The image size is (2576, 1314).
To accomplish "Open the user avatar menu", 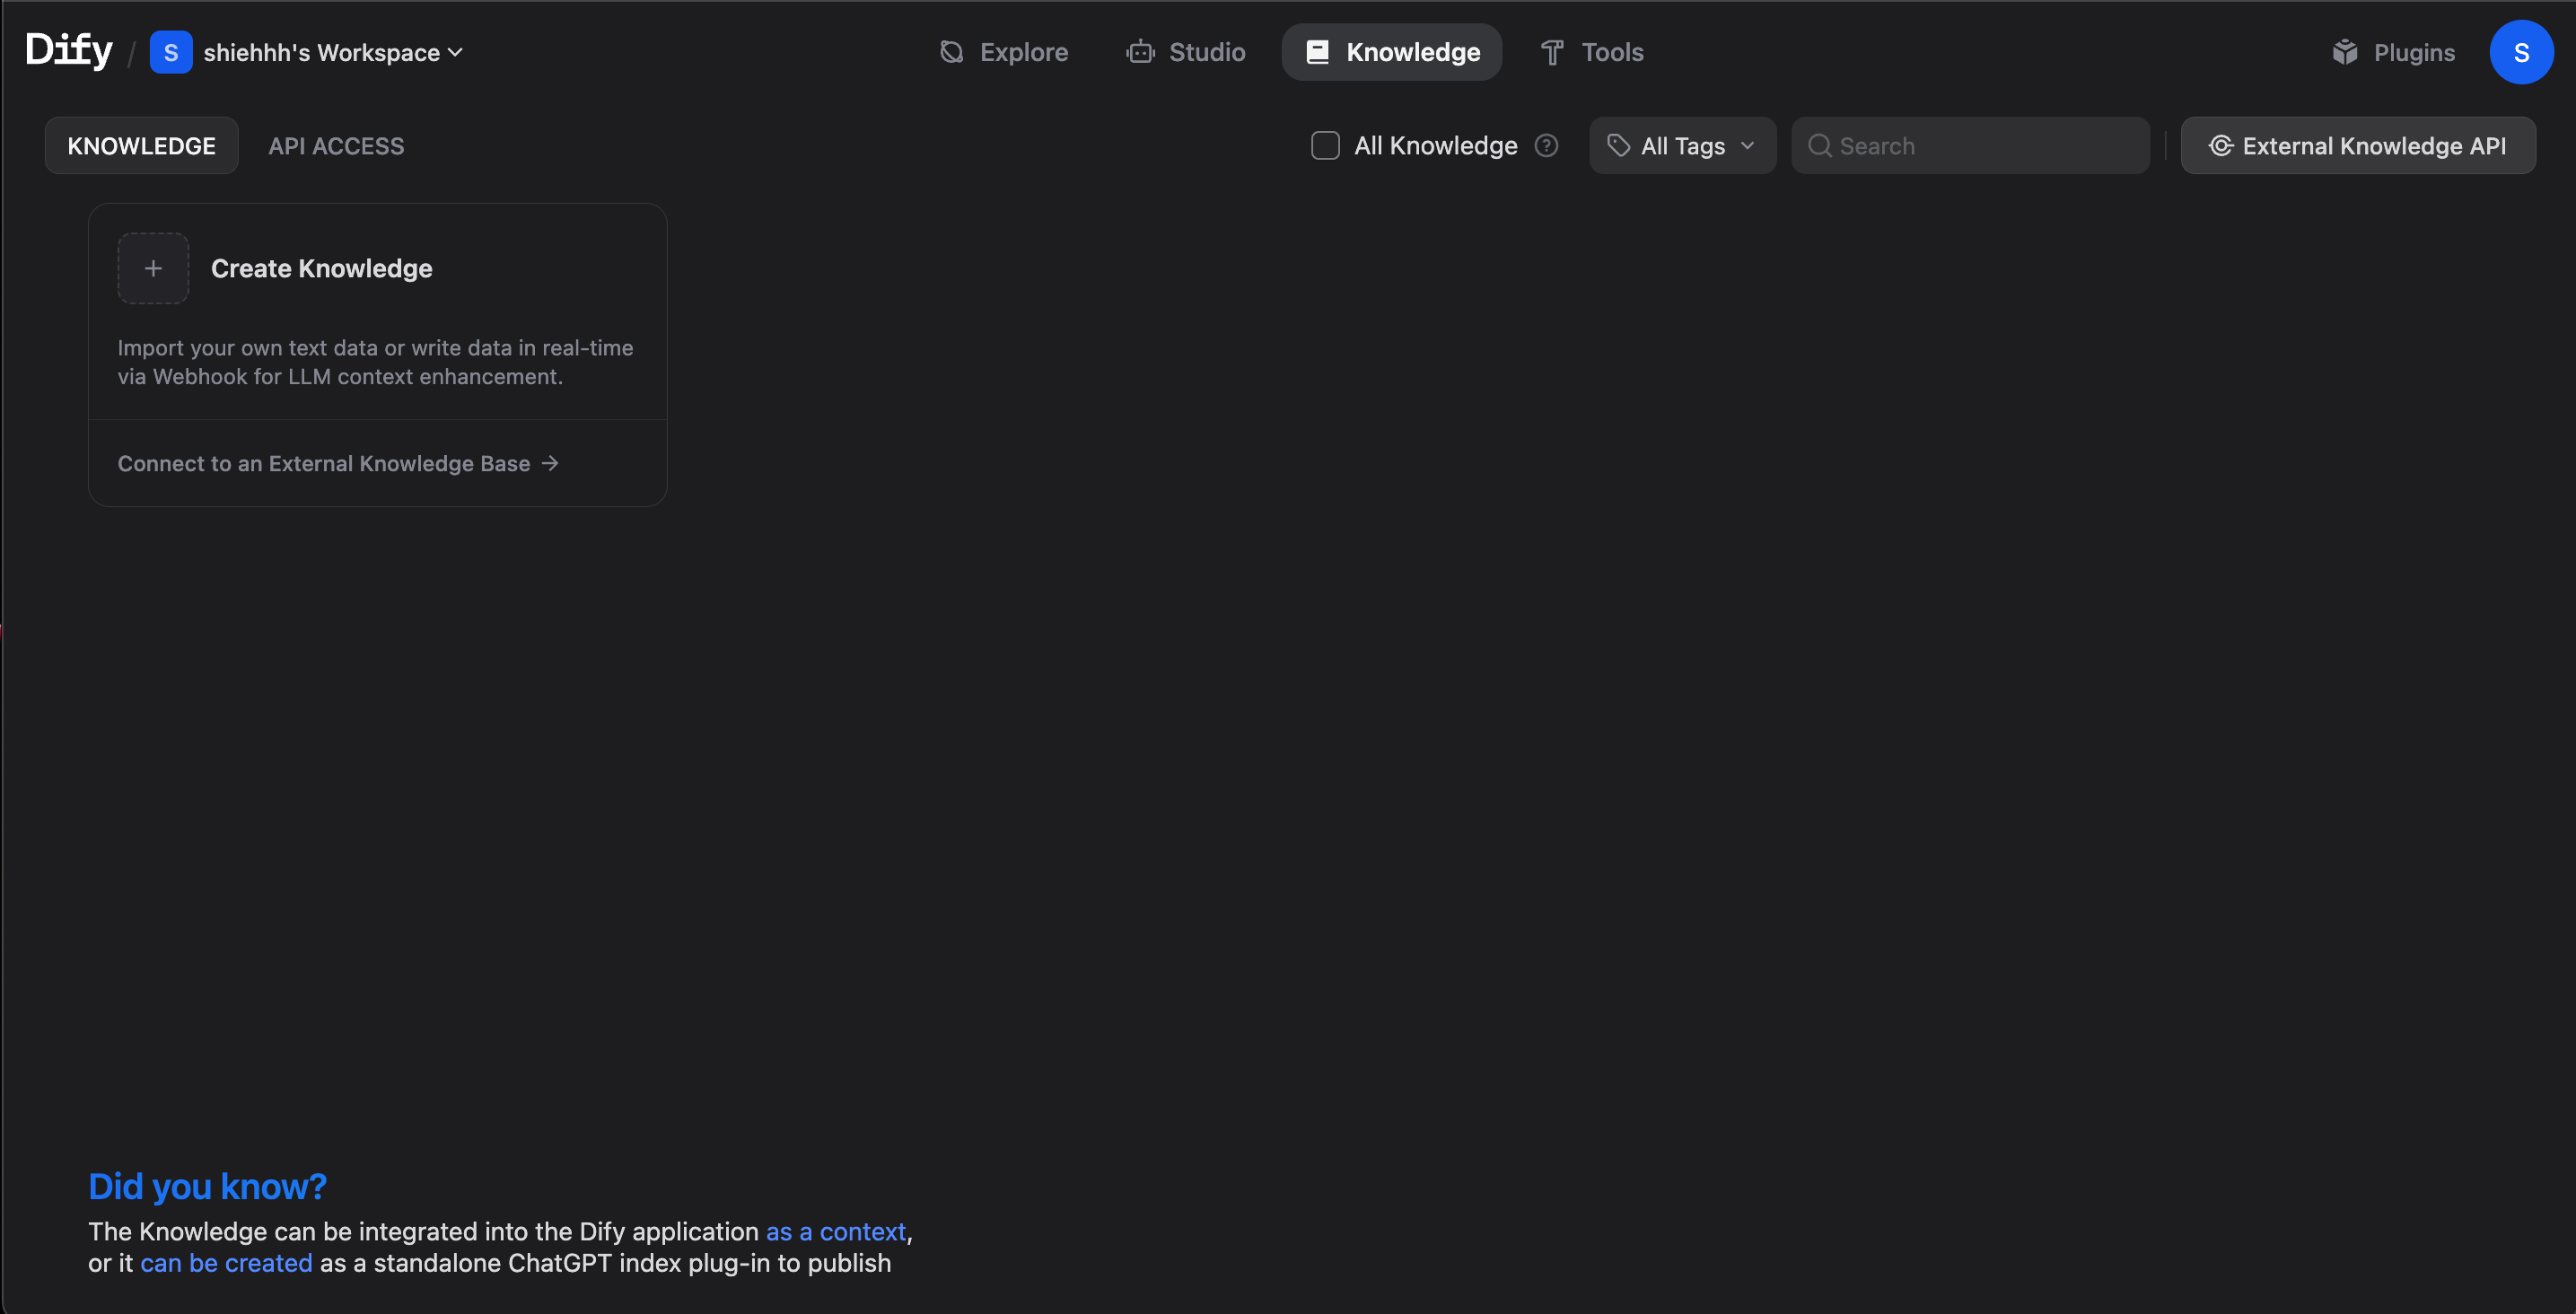I will tap(2520, 52).
